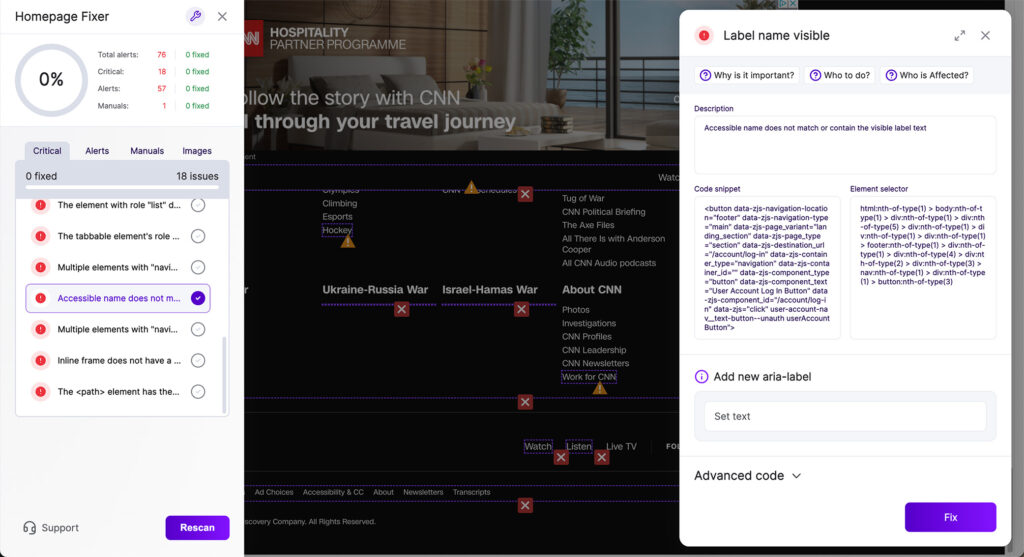Viewport: 1024px width, 557px height.
Task: Click the Rescan button
Action: pos(197,528)
